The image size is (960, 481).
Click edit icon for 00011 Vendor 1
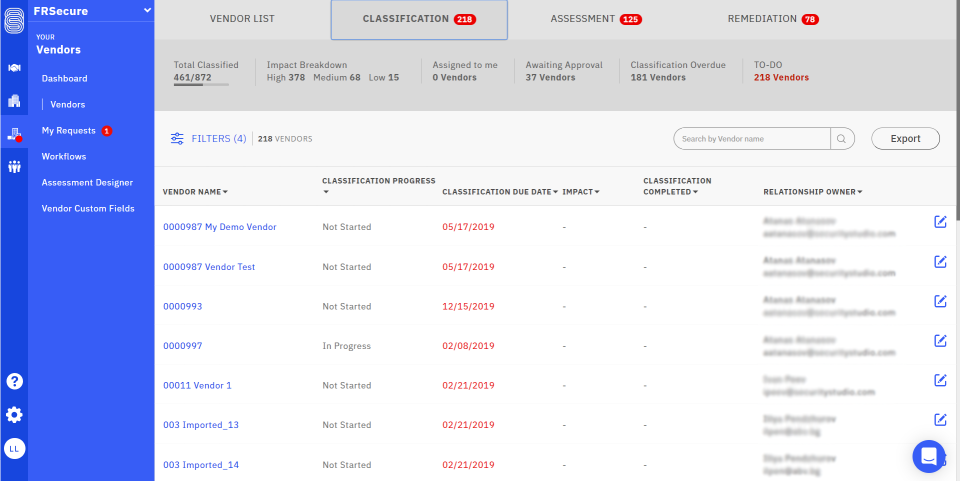click(940, 380)
